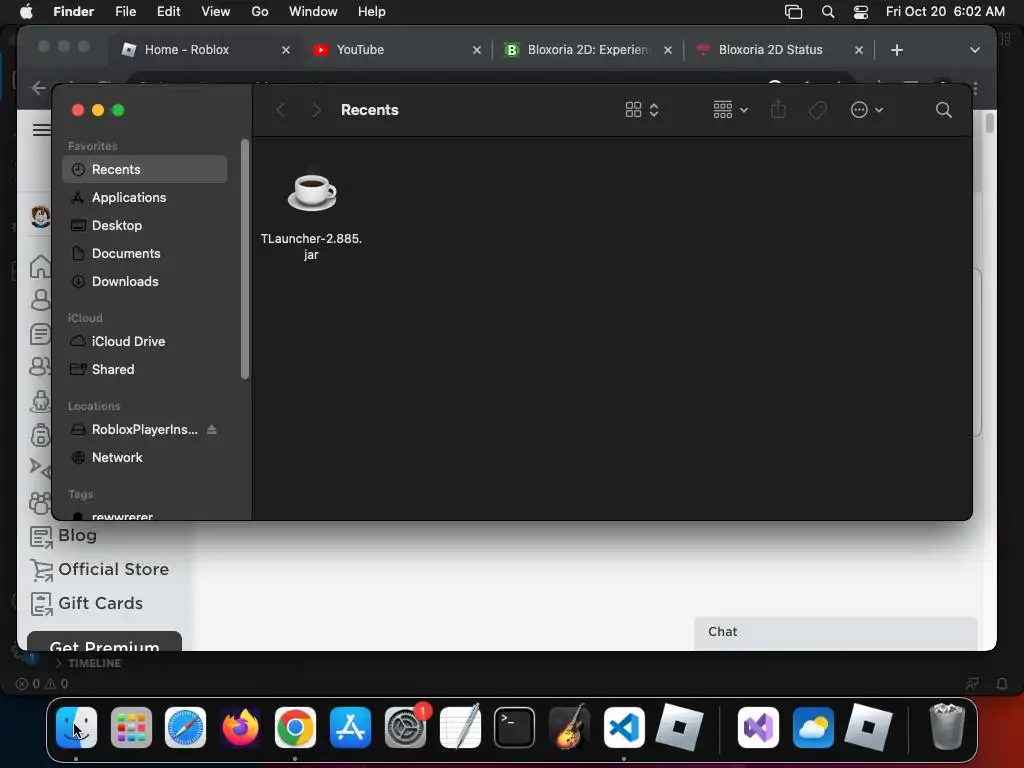
Task: Open the Finder action (ellipsis) menu
Action: click(x=867, y=110)
